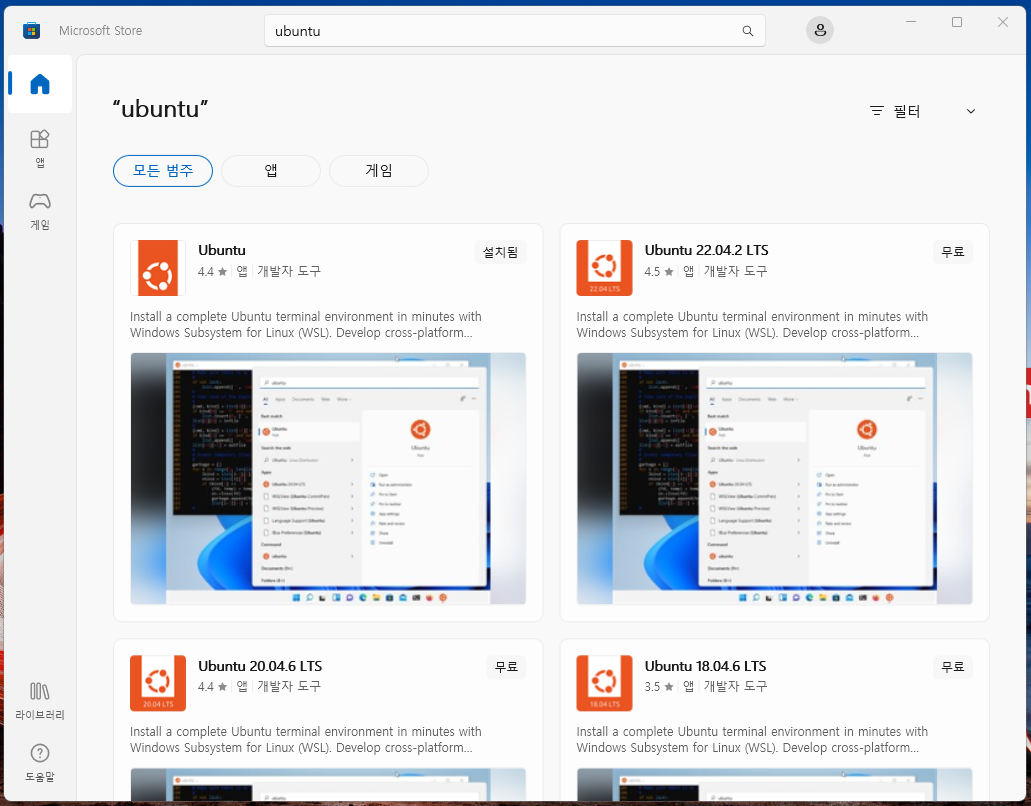The height and width of the screenshot is (806, 1031).
Task: Click the 설치됨 badge on Ubuntu
Action: (x=500, y=252)
